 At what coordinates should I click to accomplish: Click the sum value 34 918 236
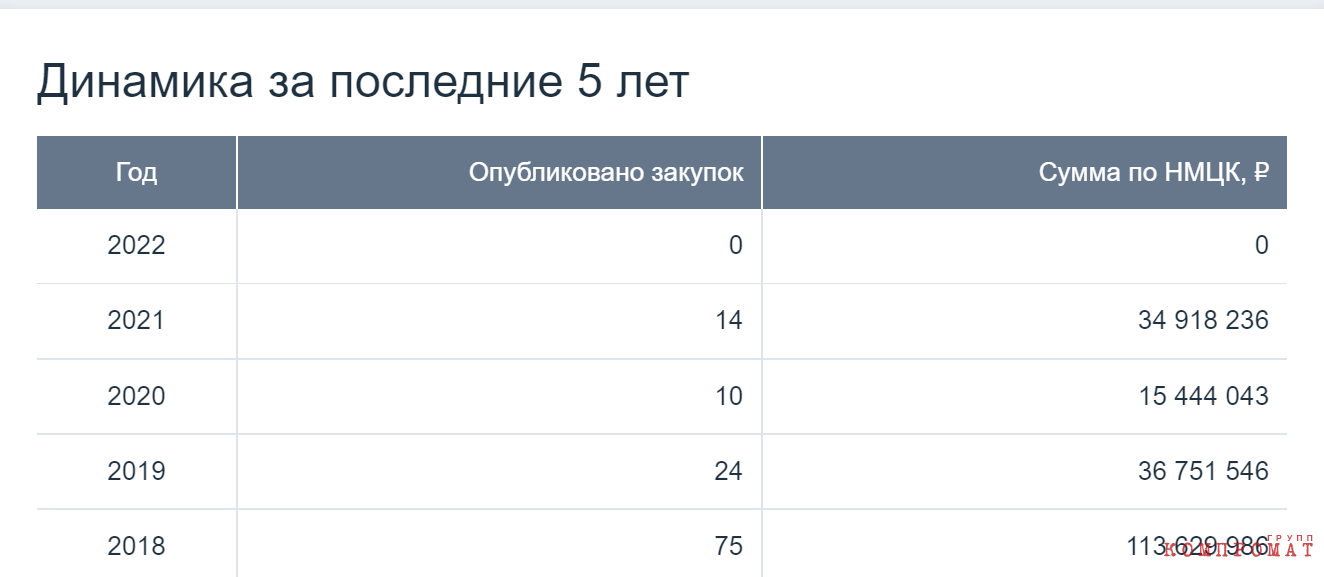coord(1203,321)
